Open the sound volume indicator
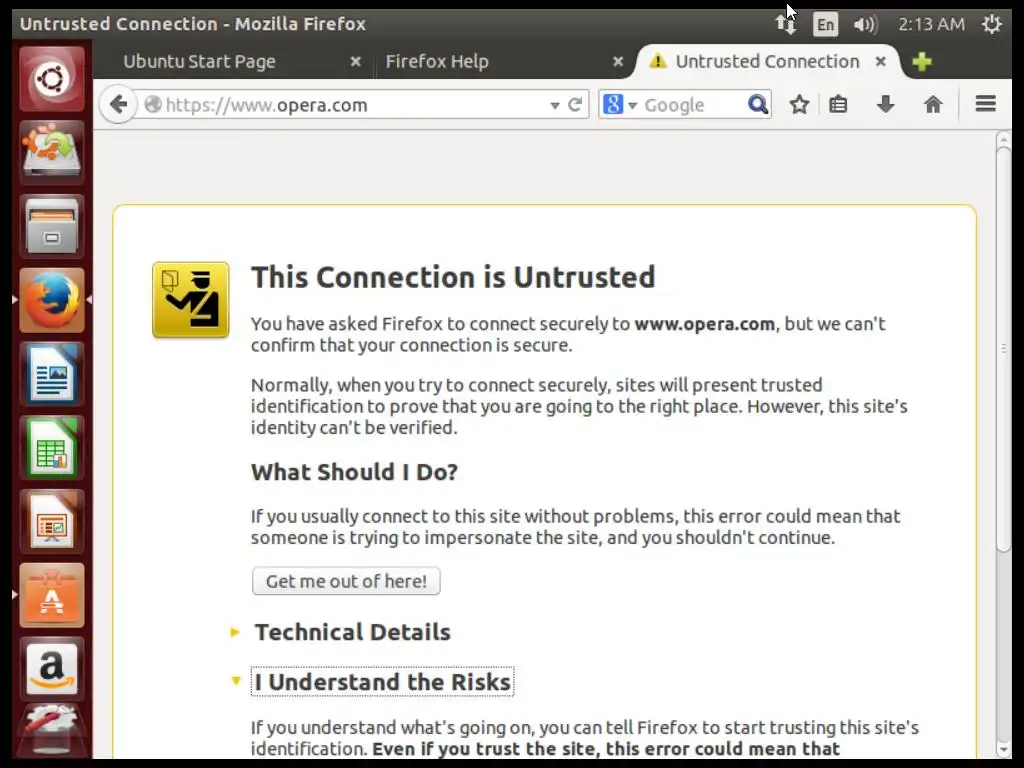The width and height of the screenshot is (1024, 768). [x=865, y=25]
